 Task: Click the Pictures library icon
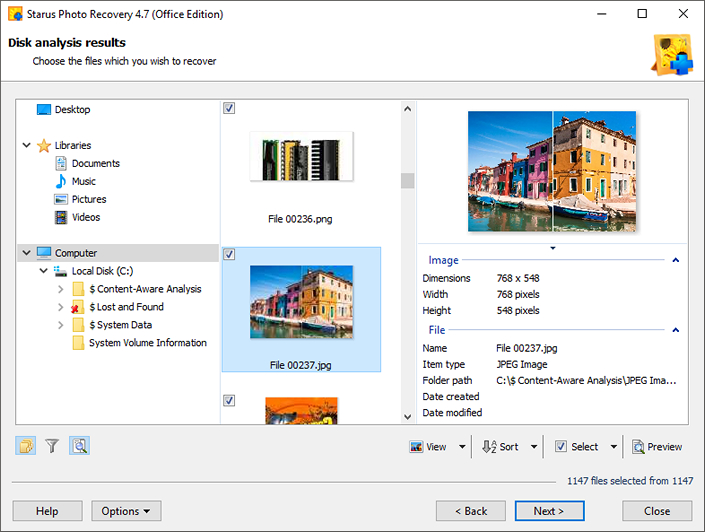[61, 199]
